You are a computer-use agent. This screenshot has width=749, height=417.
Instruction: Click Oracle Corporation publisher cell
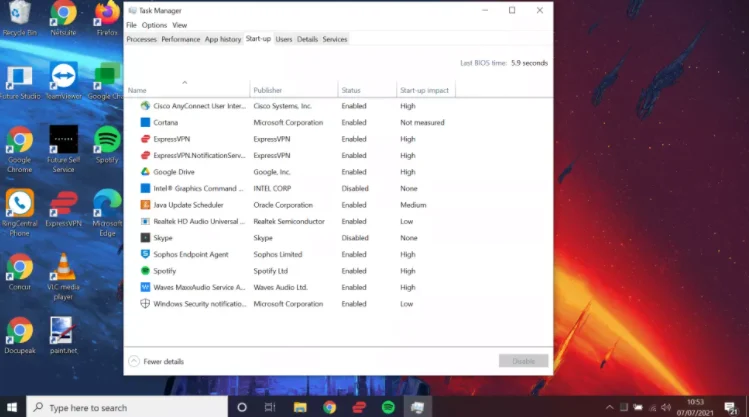click(x=283, y=205)
